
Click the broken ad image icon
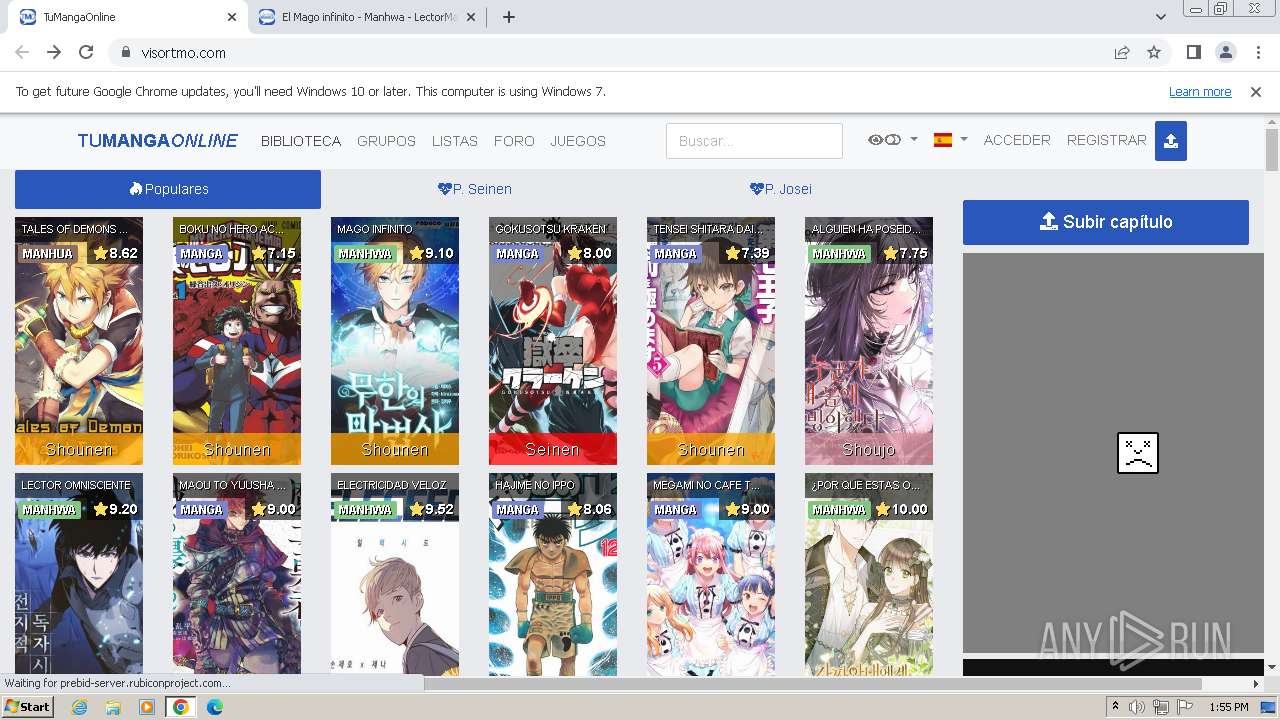(x=1138, y=453)
